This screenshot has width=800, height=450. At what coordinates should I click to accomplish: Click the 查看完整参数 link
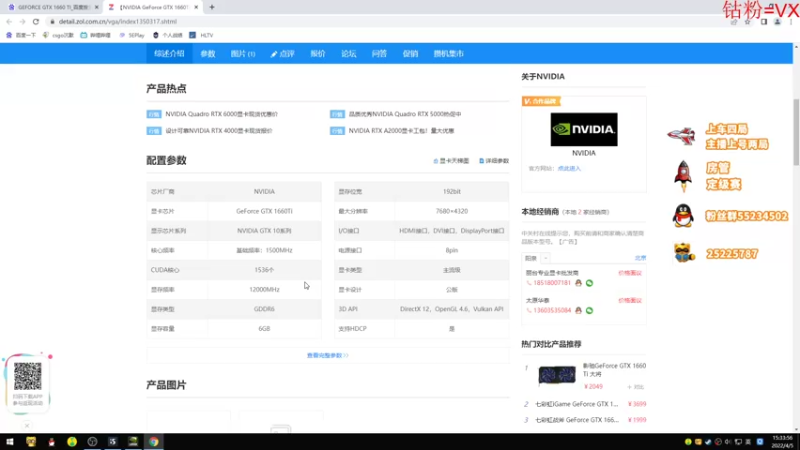pyautogui.click(x=328, y=356)
